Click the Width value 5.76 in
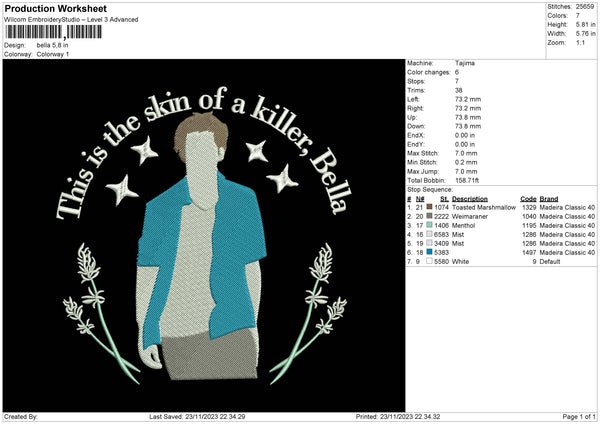Viewport: 600px width, 424px height. point(585,34)
